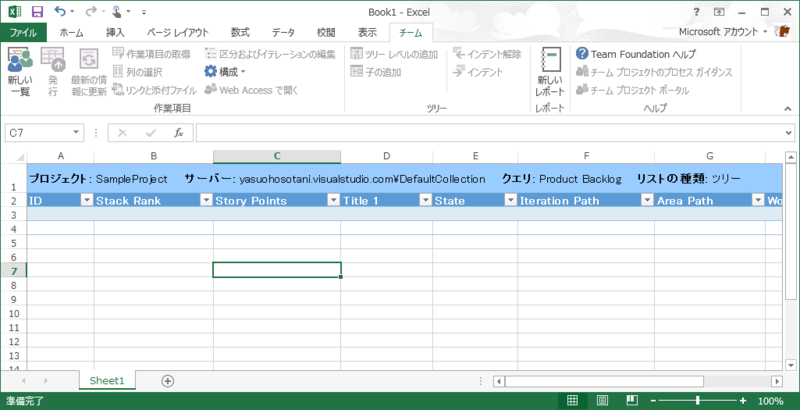
Task: Click Get Work Items (作業項目の取得)
Action: coord(152,54)
